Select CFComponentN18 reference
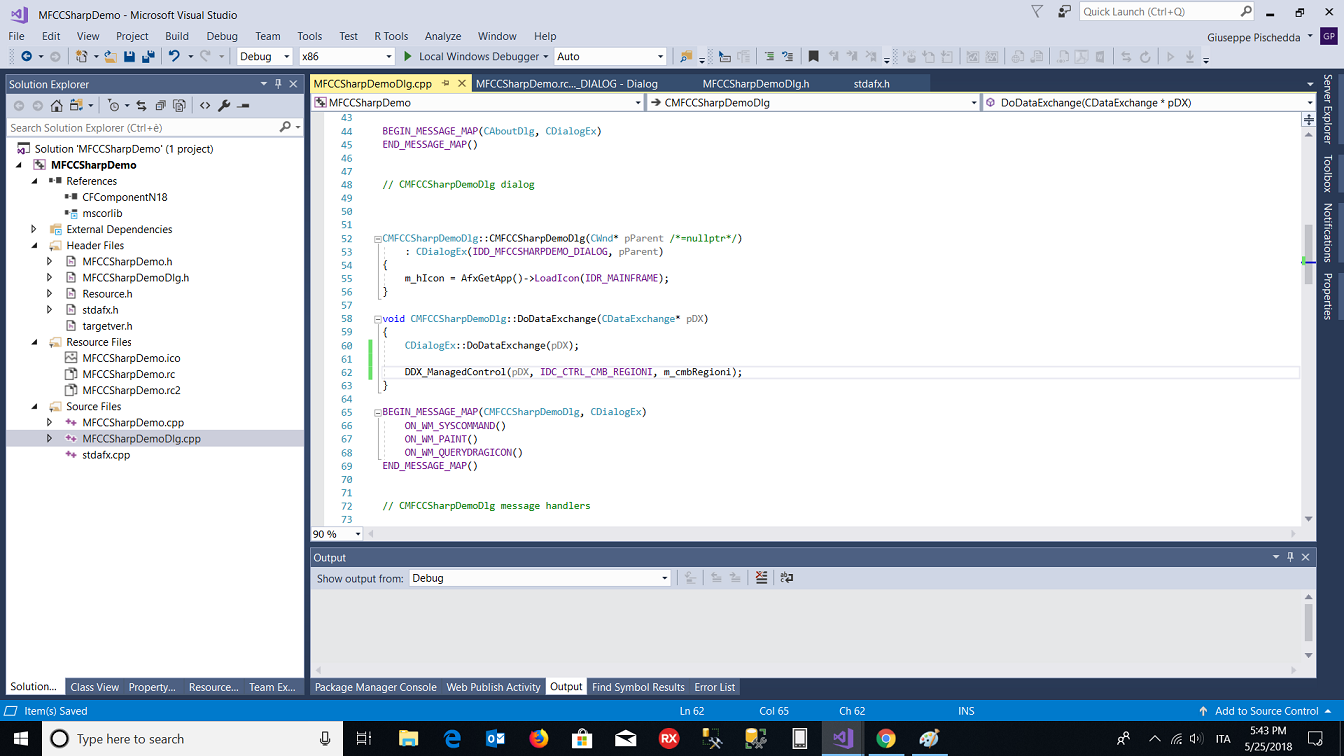 click(x=124, y=197)
